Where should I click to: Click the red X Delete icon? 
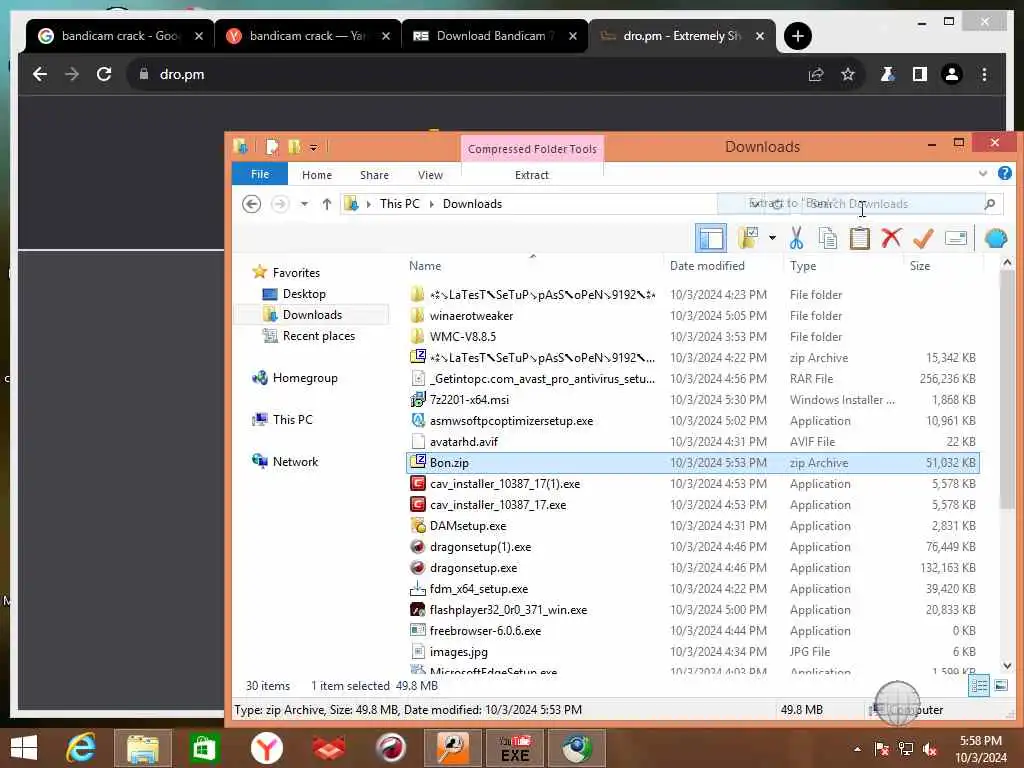(x=891, y=238)
